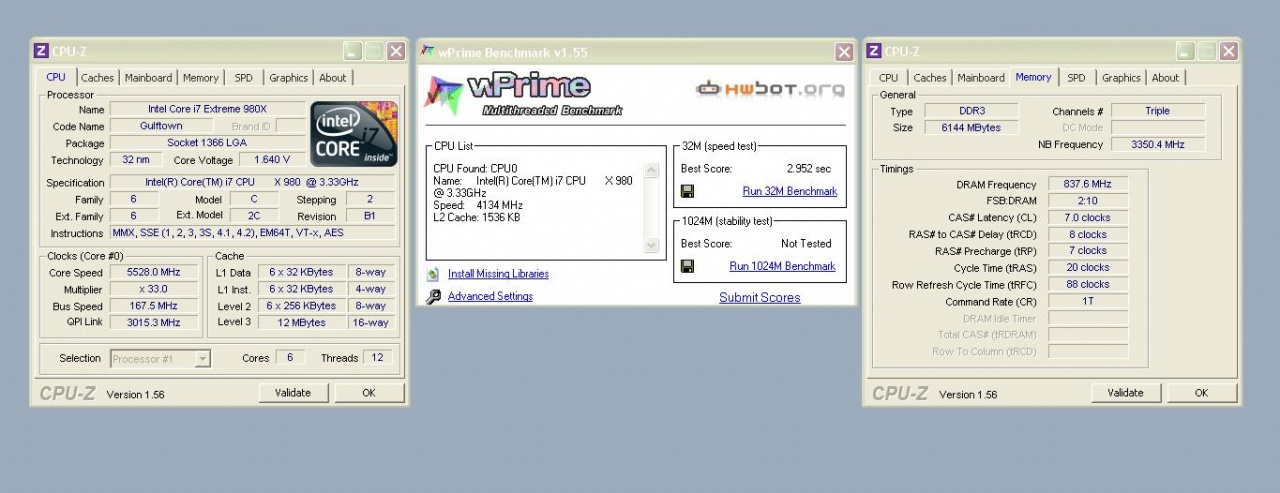The height and width of the screenshot is (493, 1280).
Task: Click the save icon beside Run 1024M Benchmark
Action: (687, 266)
